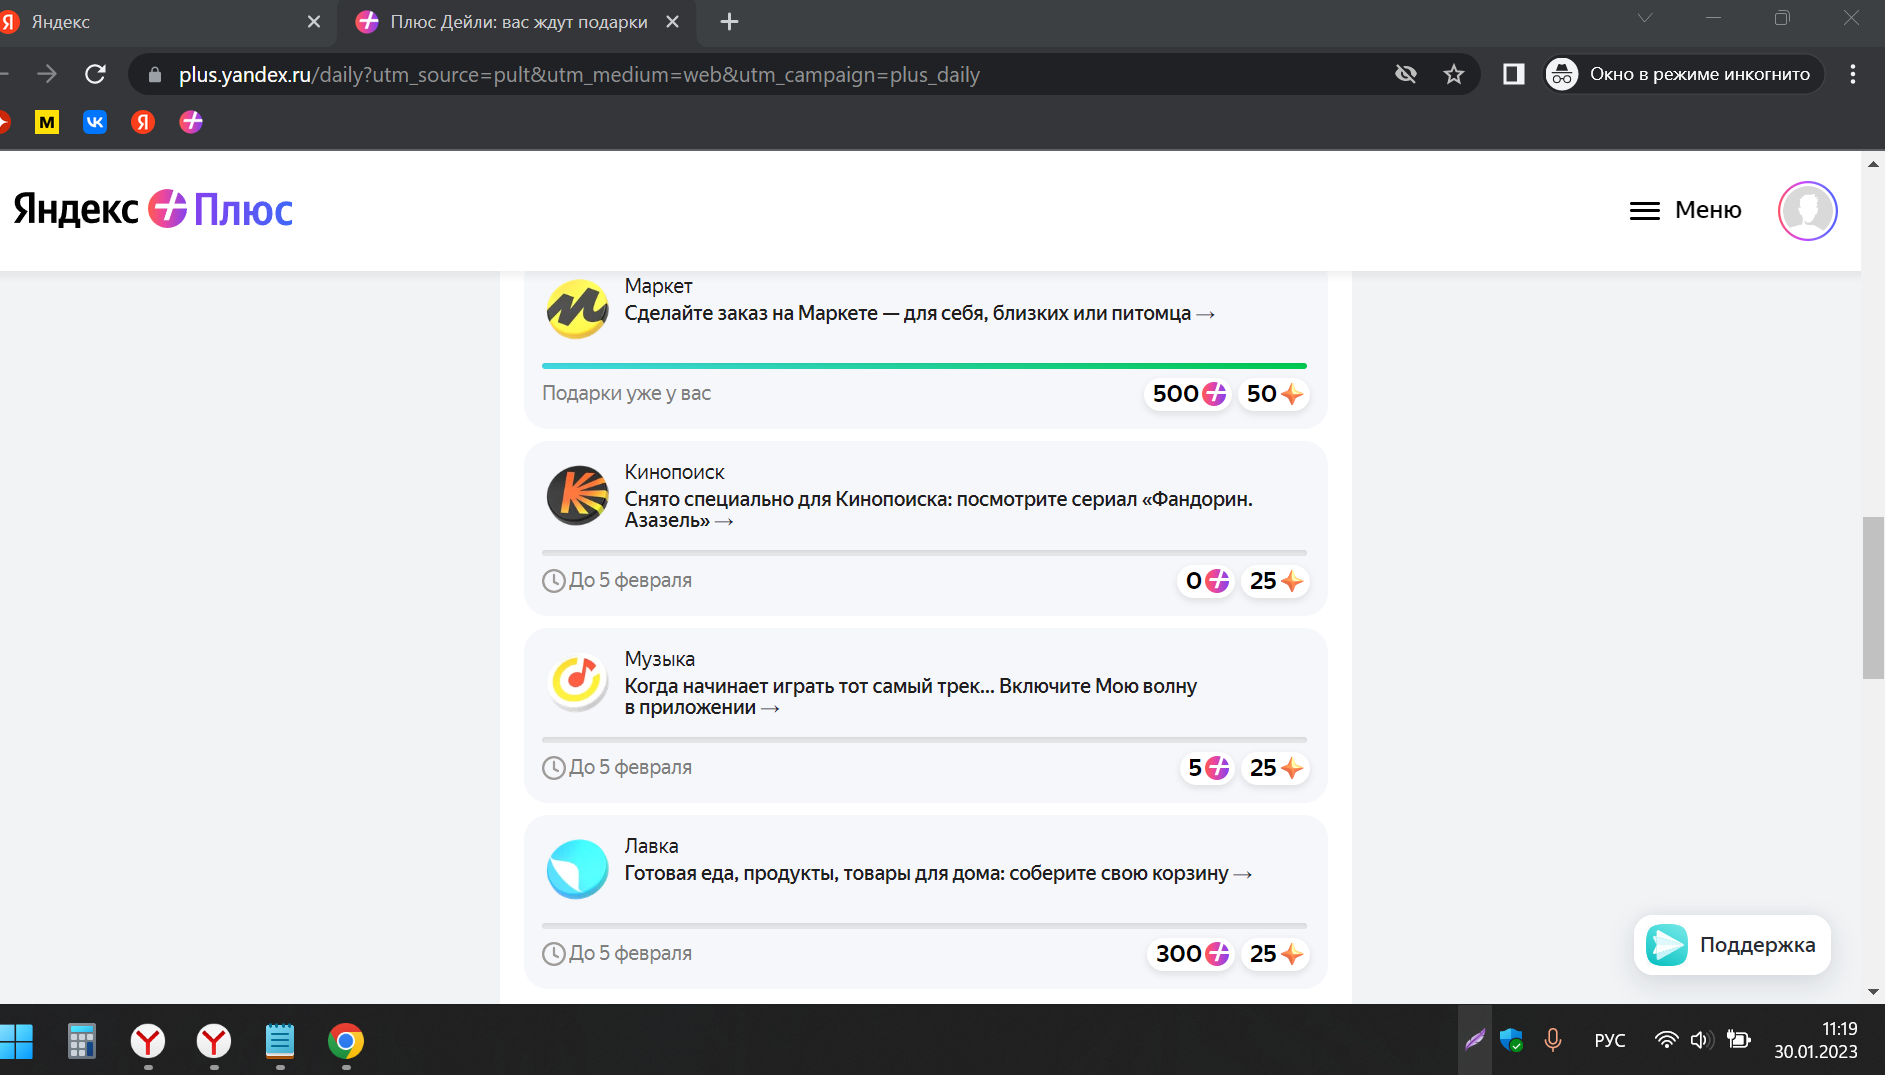Viewport: 1885px width, 1075px height.
Task: Click the Плюс logo in page header
Action: pos(221,209)
